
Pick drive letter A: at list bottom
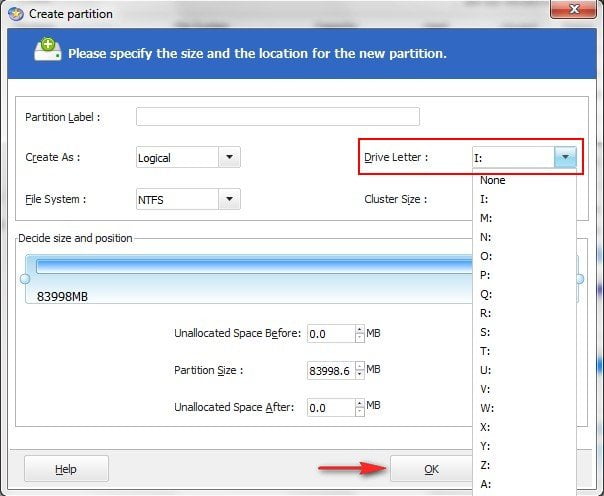click(x=487, y=483)
